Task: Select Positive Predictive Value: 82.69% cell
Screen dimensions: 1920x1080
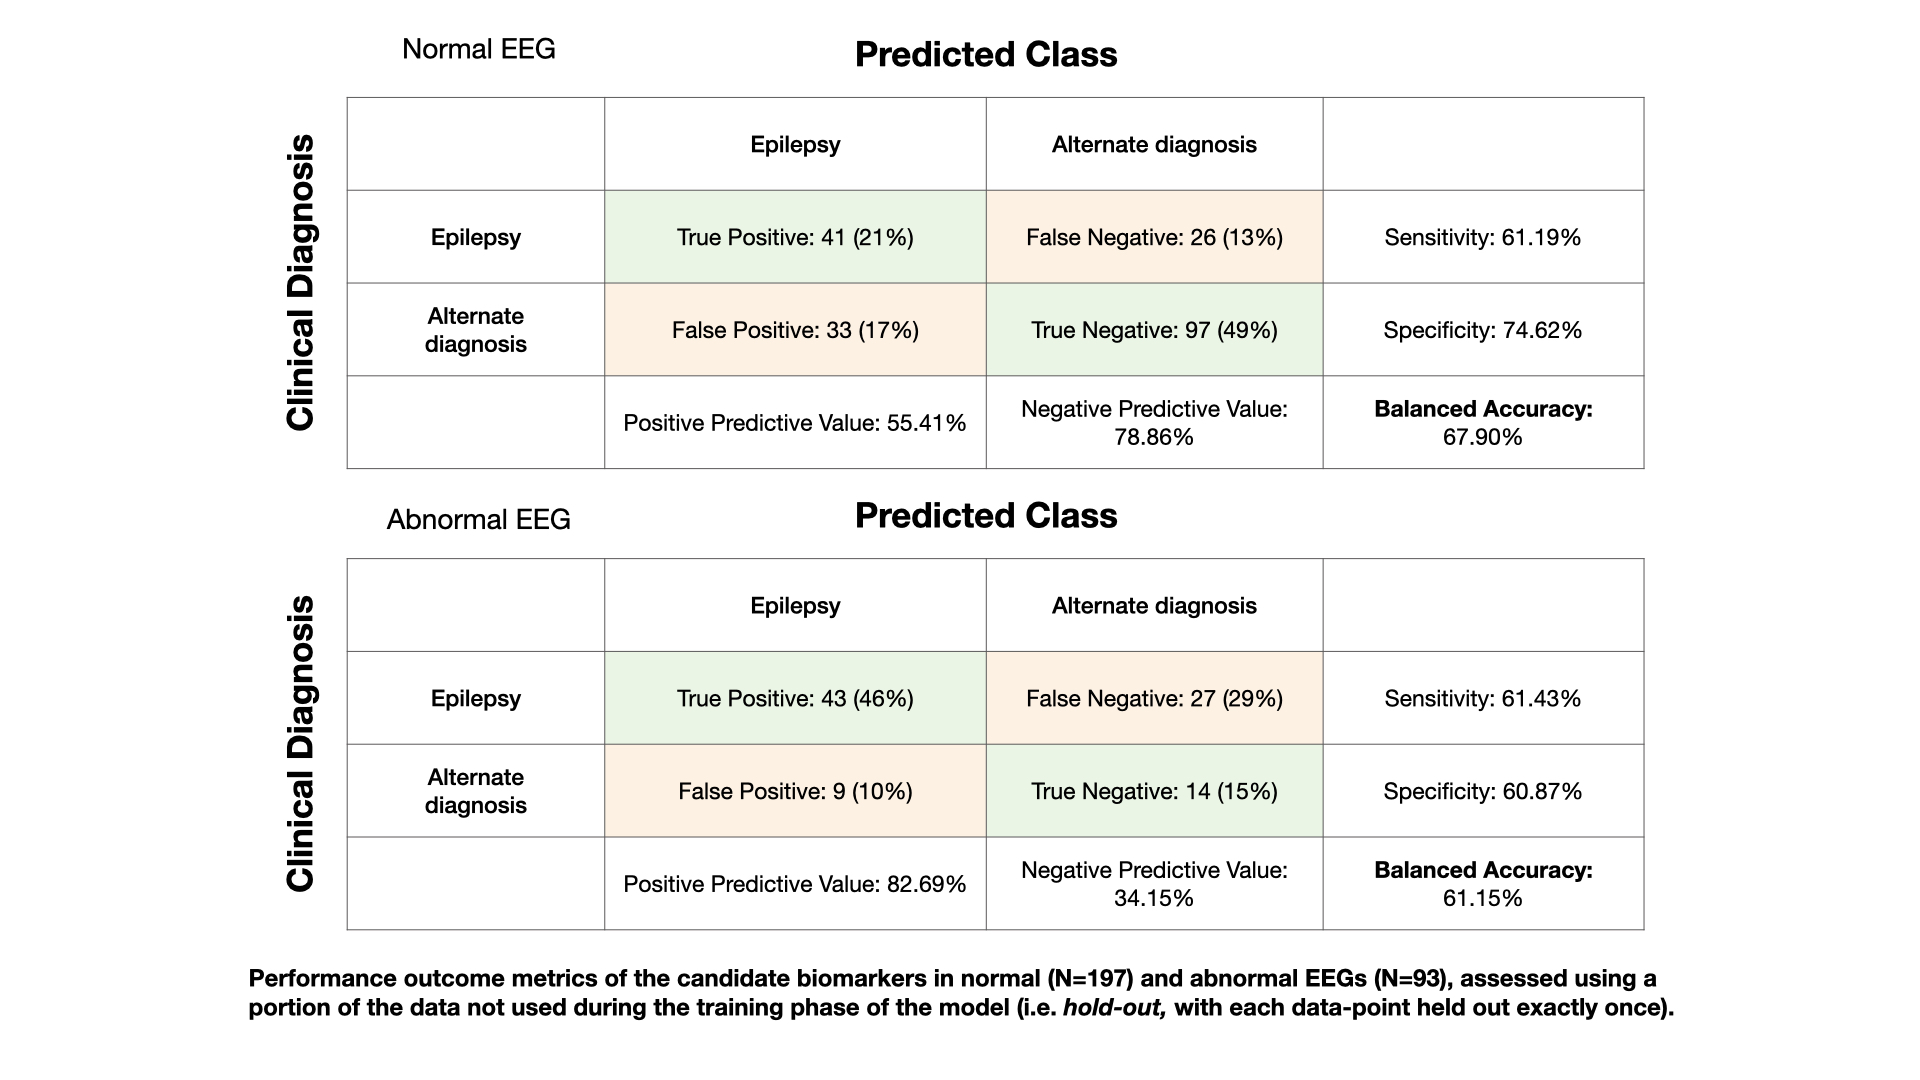Action: [x=795, y=884]
